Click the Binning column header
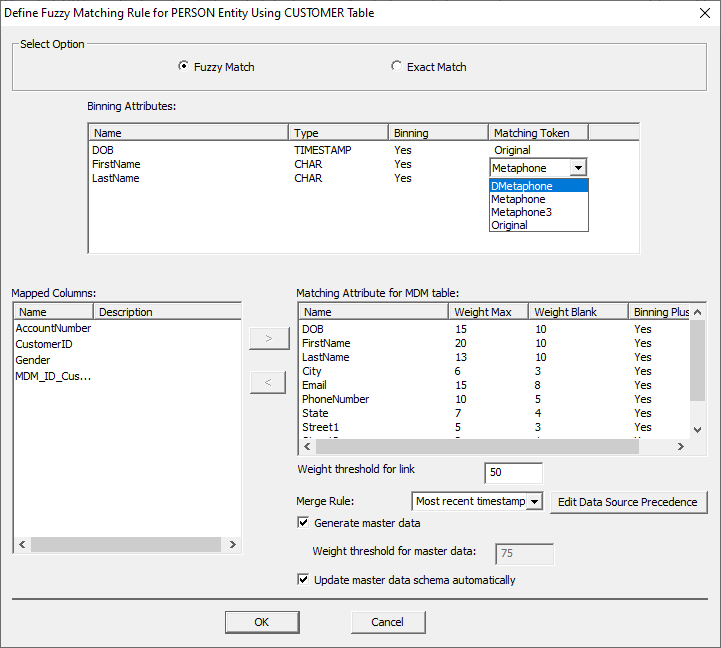 438,133
